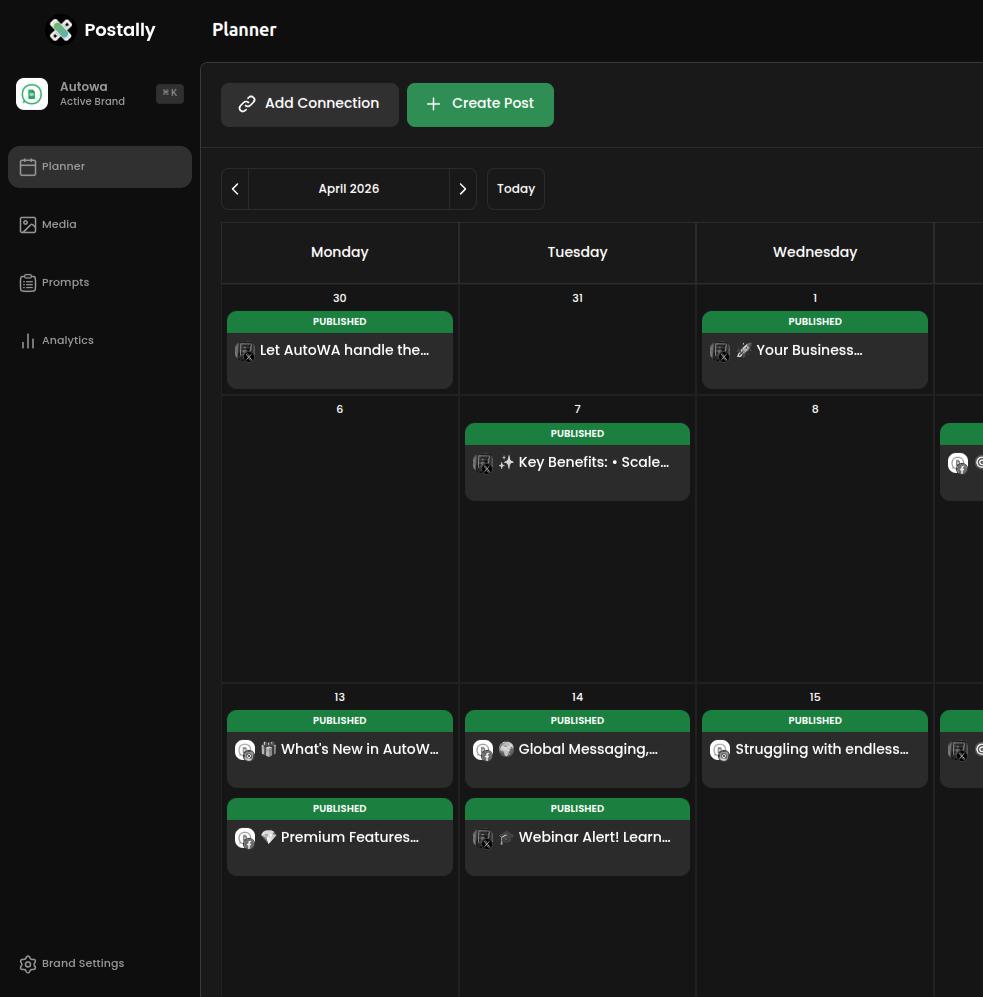The image size is (983, 997).
Task: Select the Wednesday column header
Action: [x=815, y=252]
